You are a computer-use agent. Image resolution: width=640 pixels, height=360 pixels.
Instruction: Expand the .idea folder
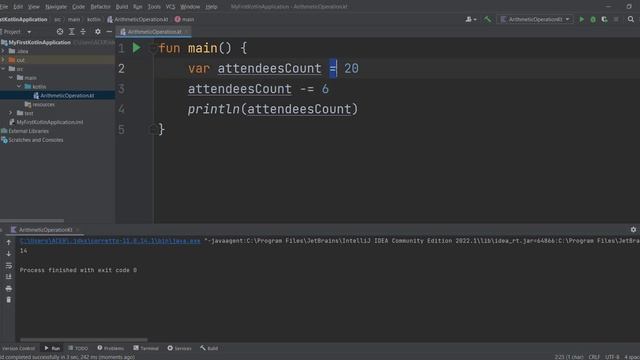[x=3, y=51]
